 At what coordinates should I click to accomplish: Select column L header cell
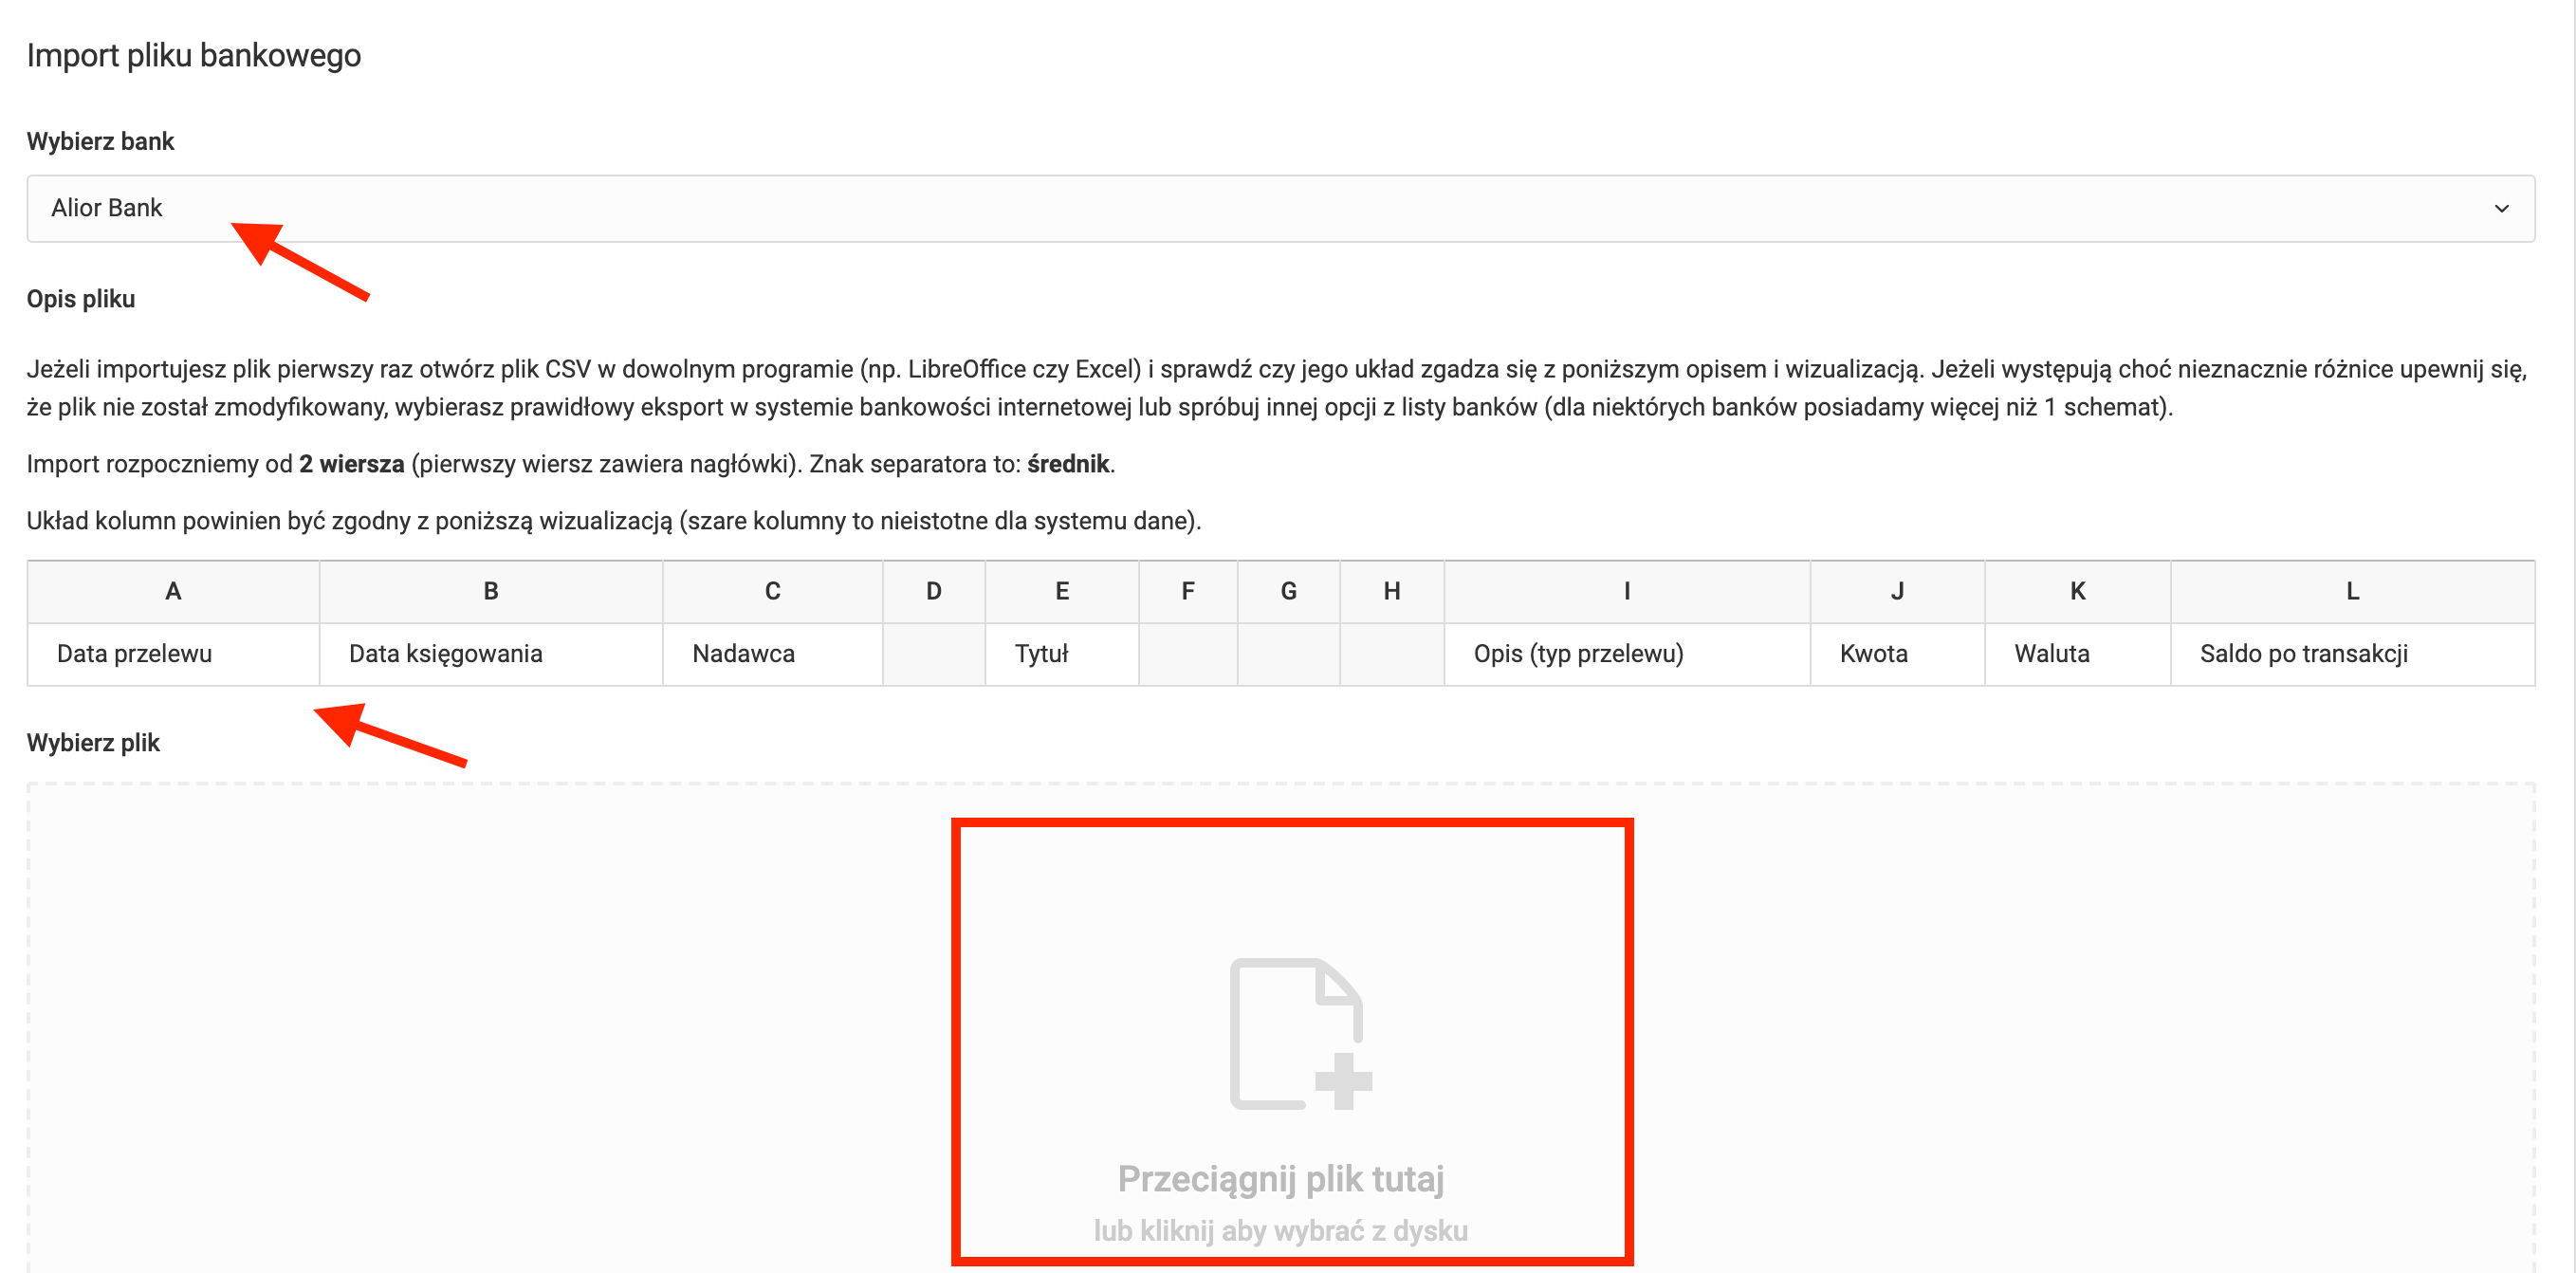(x=2352, y=591)
